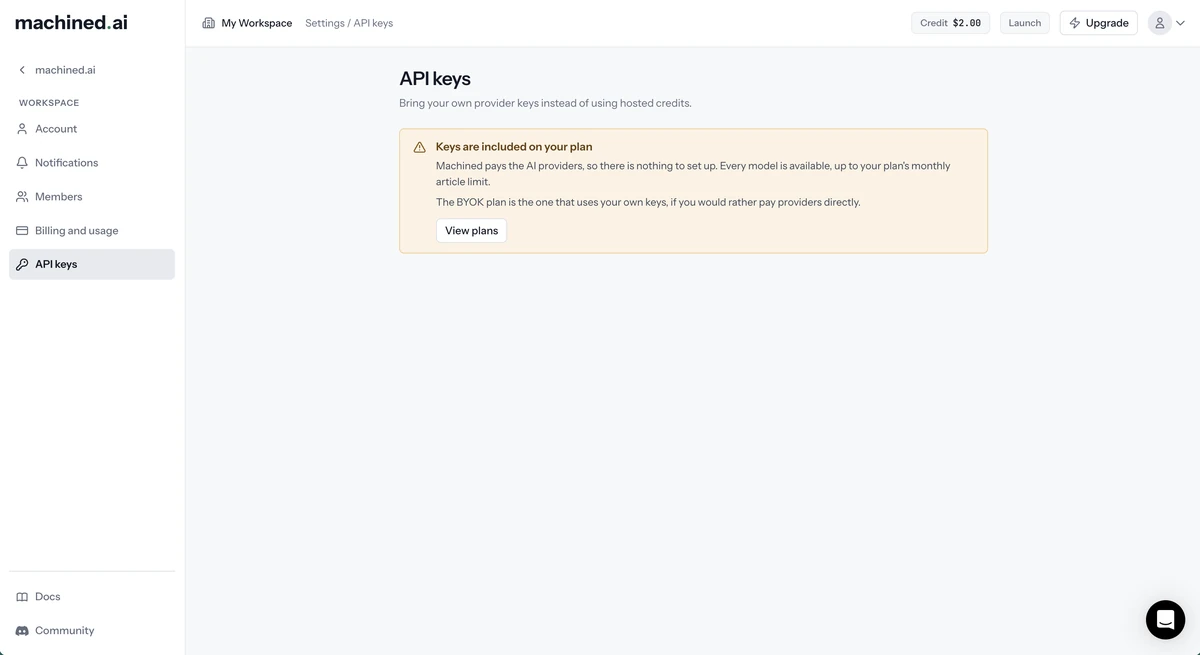Open Community link
The width and height of the screenshot is (1200, 655).
(x=92, y=631)
